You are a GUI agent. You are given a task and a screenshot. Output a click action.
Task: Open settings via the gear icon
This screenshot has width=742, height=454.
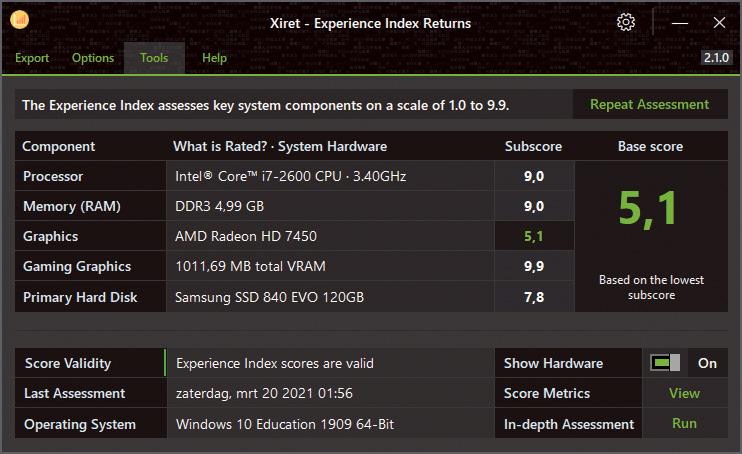(626, 22)
